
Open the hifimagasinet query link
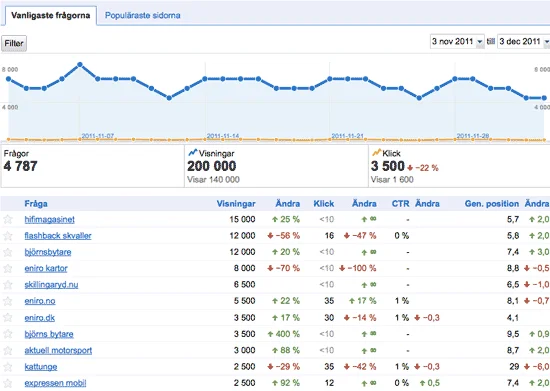point(49,220)
